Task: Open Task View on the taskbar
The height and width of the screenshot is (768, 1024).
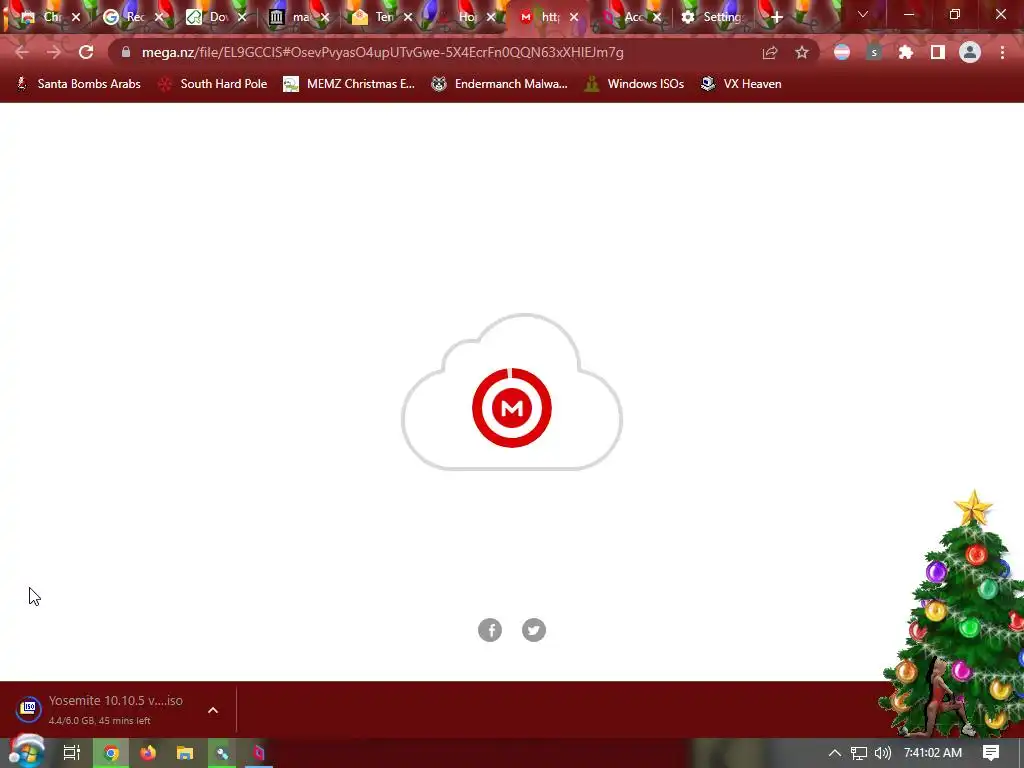Action: coord(72,753)
